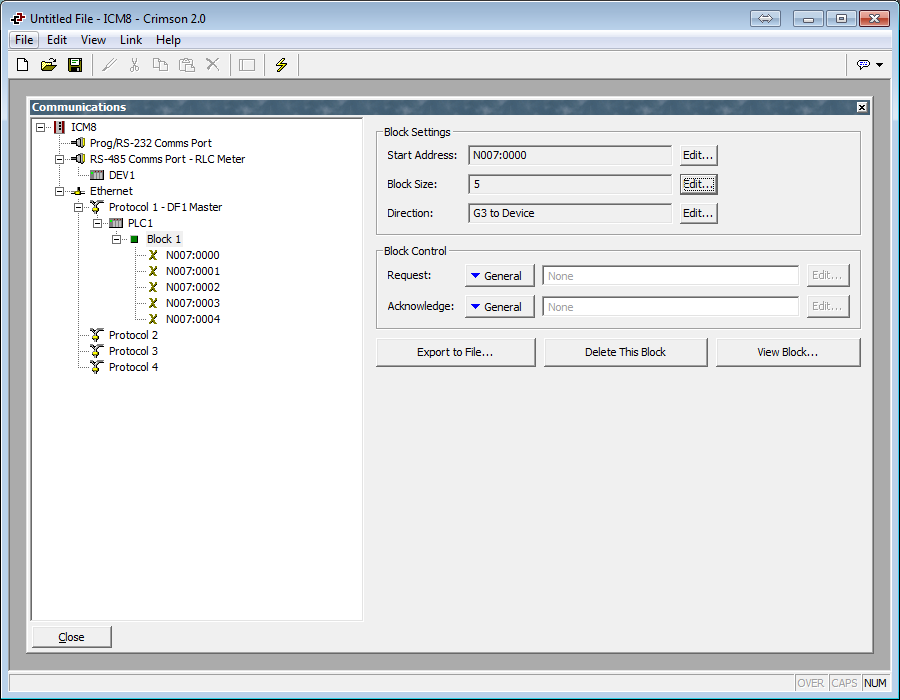The width and height of the screenshot is (900, 700).
Task: Click Export to File button
Action: 456,352
